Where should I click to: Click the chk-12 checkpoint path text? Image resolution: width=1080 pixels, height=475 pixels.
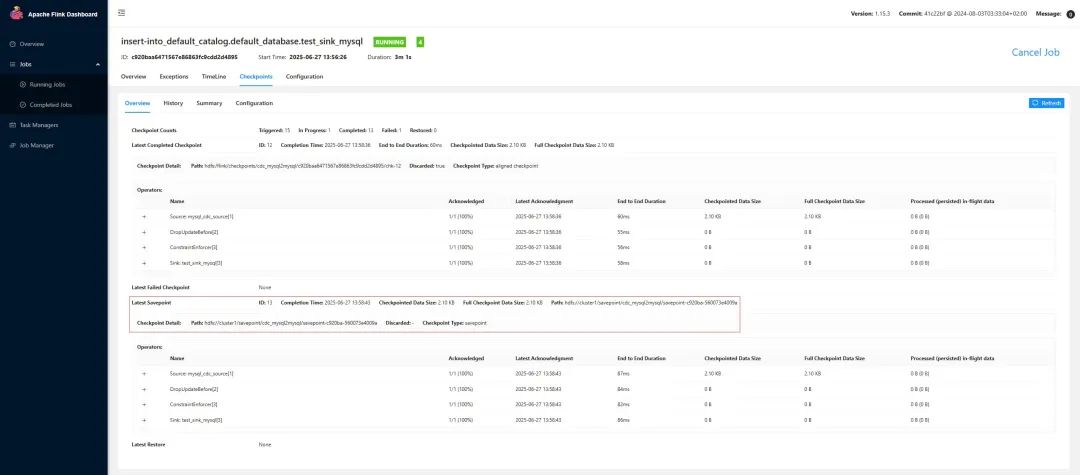coord(303,167)
